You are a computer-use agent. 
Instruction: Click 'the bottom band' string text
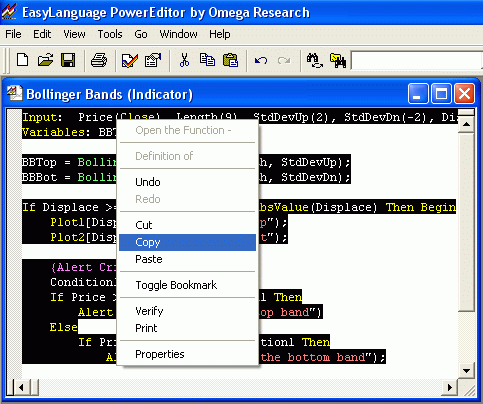tap(312, 357)
